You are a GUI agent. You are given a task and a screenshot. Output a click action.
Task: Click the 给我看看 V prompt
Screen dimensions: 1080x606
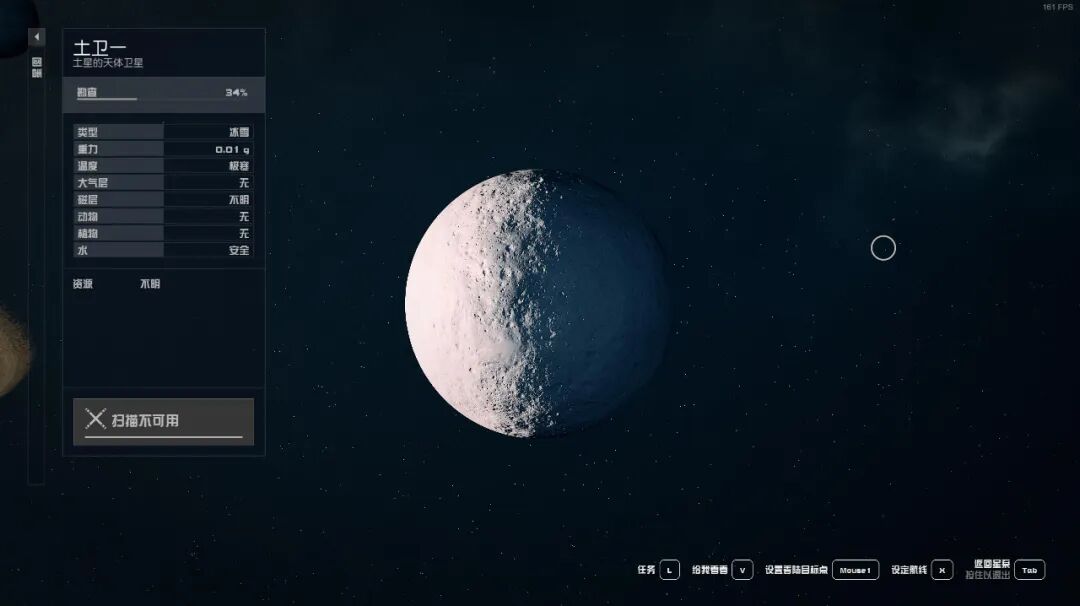tap(723, 570)
